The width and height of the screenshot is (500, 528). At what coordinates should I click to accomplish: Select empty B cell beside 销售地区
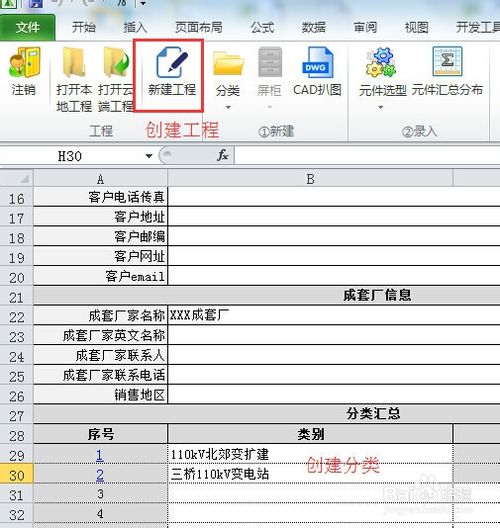[x=333, y=395]
